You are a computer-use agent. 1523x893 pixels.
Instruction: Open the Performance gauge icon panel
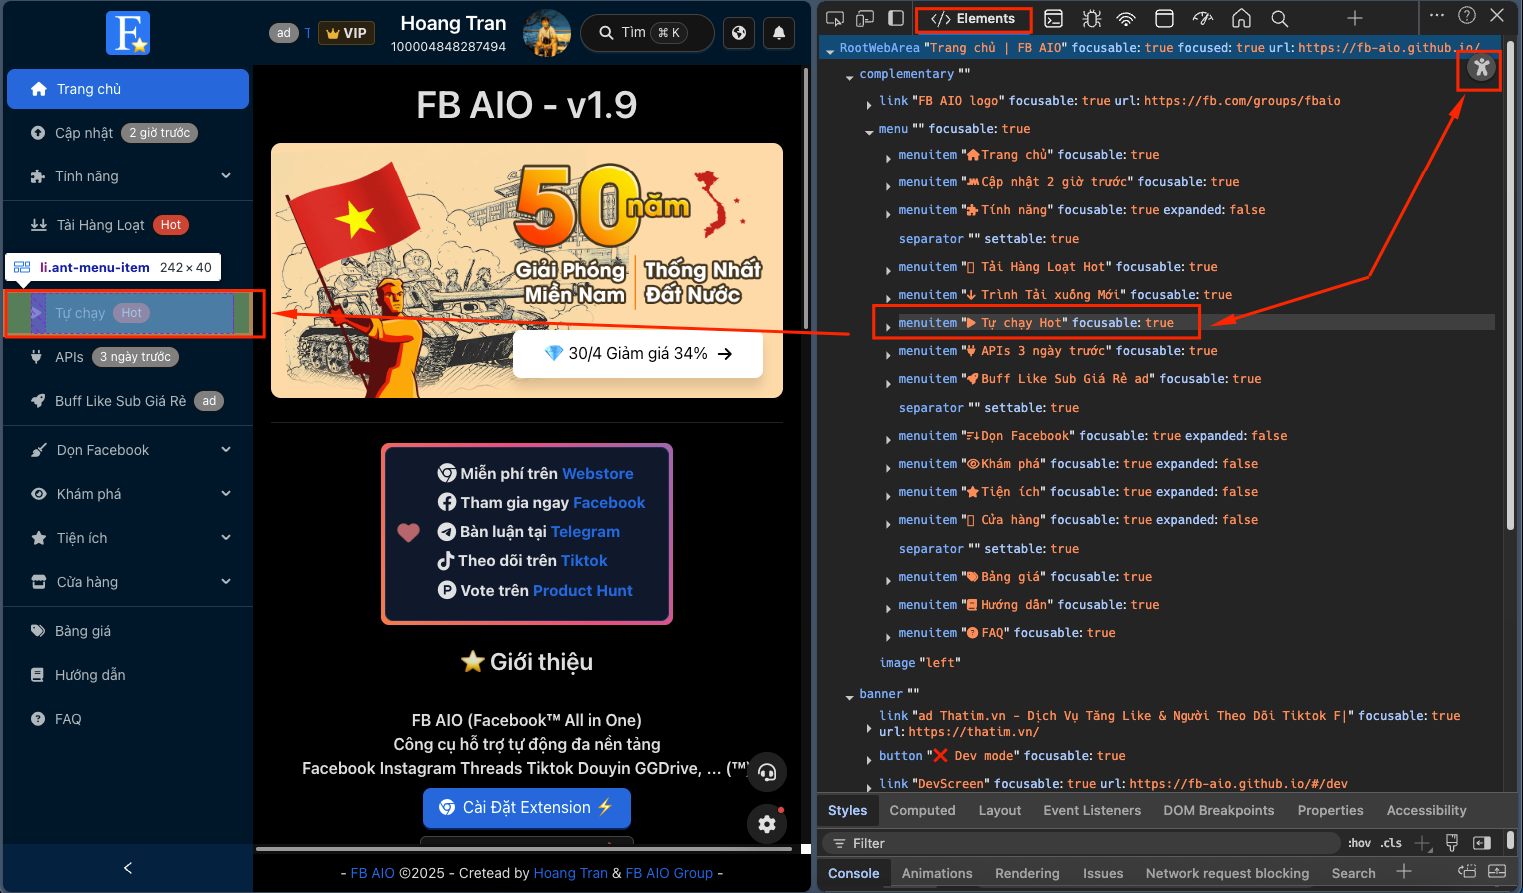(x=1203, y=18)
